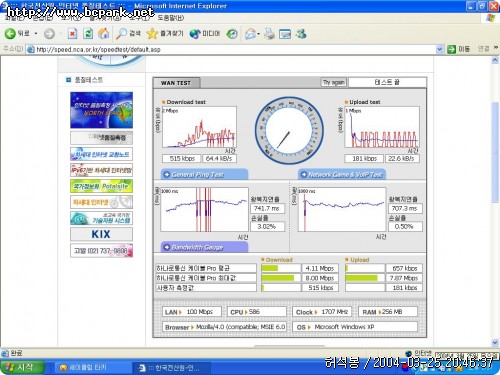Click the Back arrow icon in the toolbar
The image size is (500, 375).
click(x=10, y=33)
